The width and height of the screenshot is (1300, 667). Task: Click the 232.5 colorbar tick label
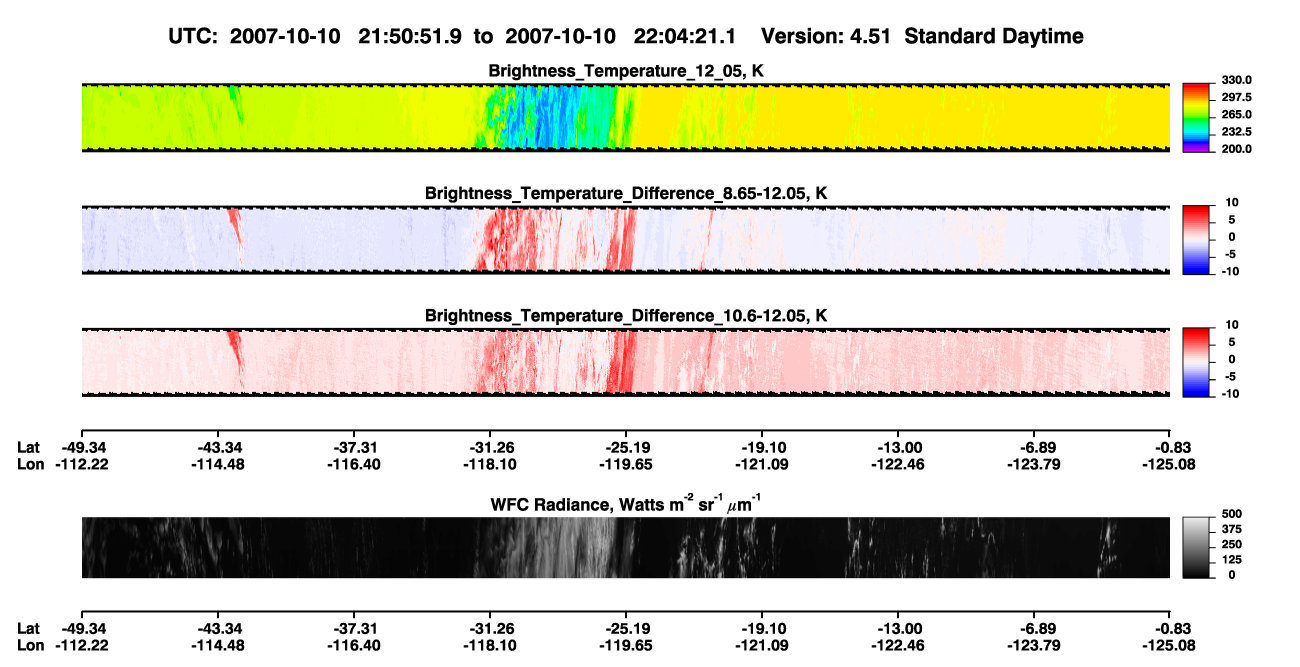(x=1236, y=132)
